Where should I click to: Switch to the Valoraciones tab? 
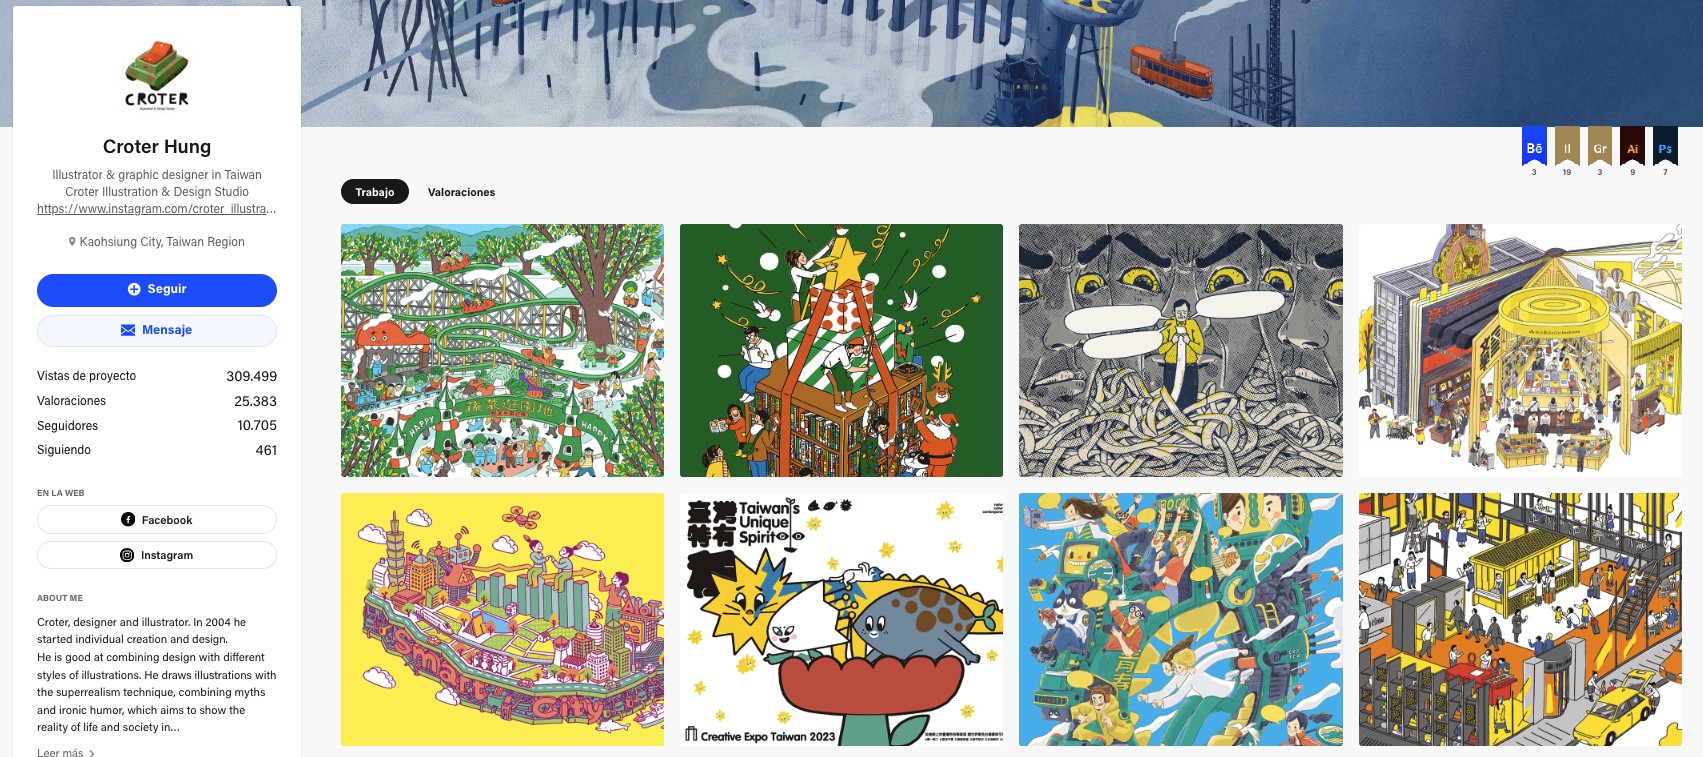click(461, 192)
